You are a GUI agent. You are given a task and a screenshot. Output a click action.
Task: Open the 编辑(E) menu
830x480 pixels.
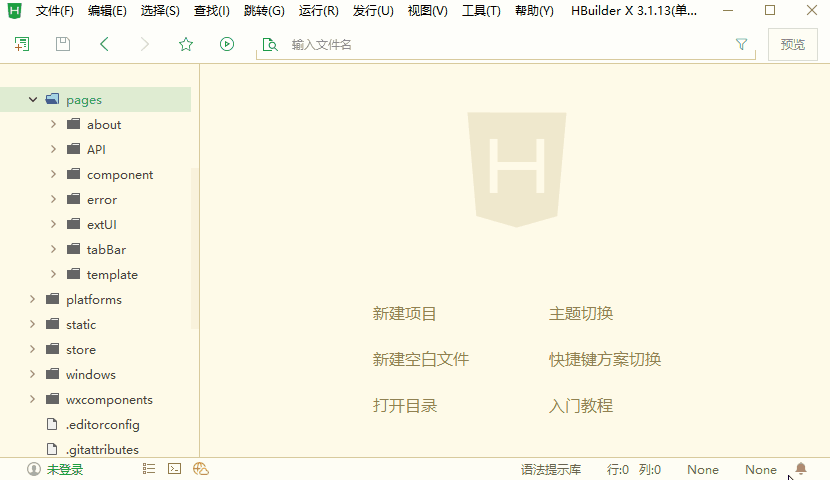107,11
